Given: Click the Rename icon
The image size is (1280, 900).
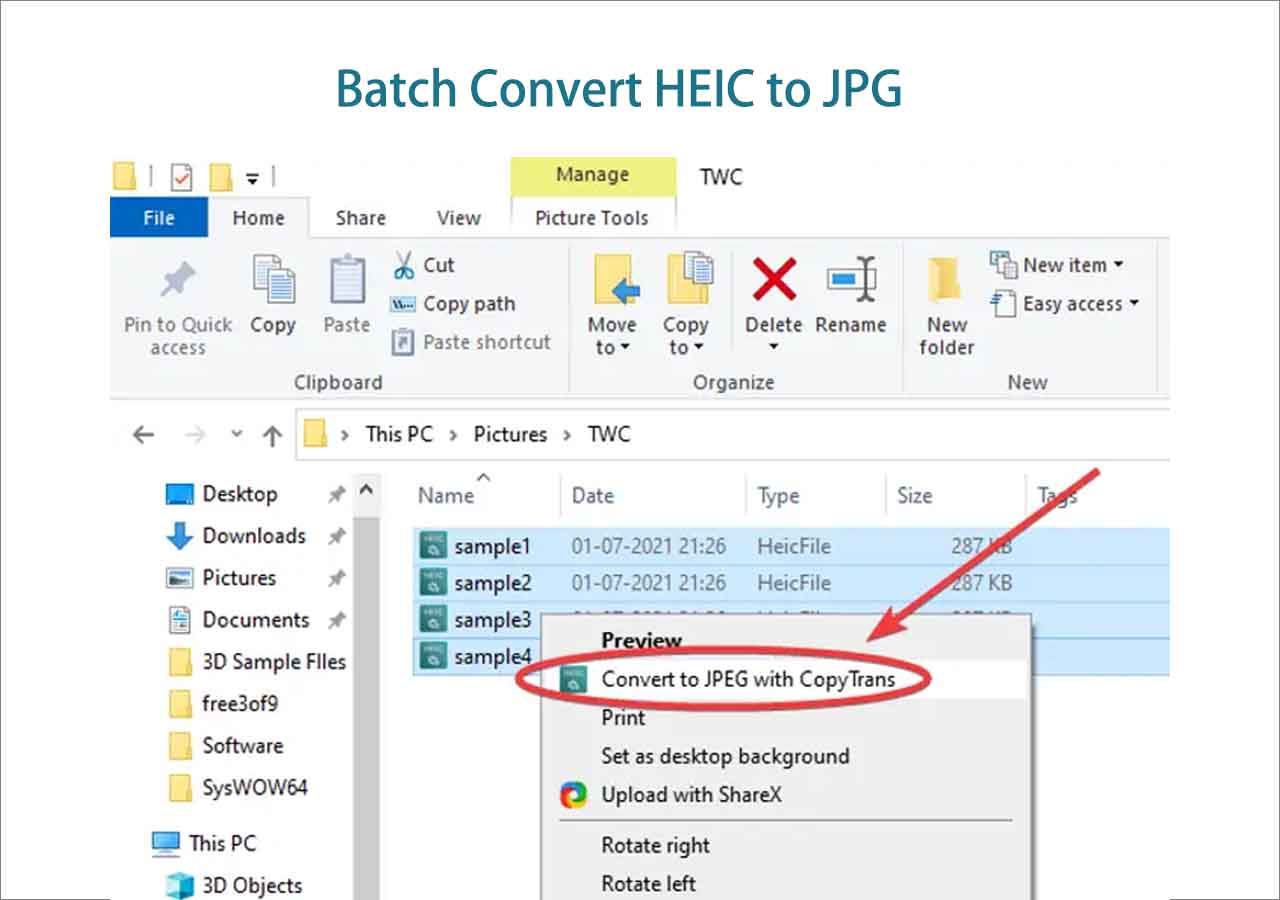Looking at the screenshot, I should pyautogui.click(x=851, y=279).
